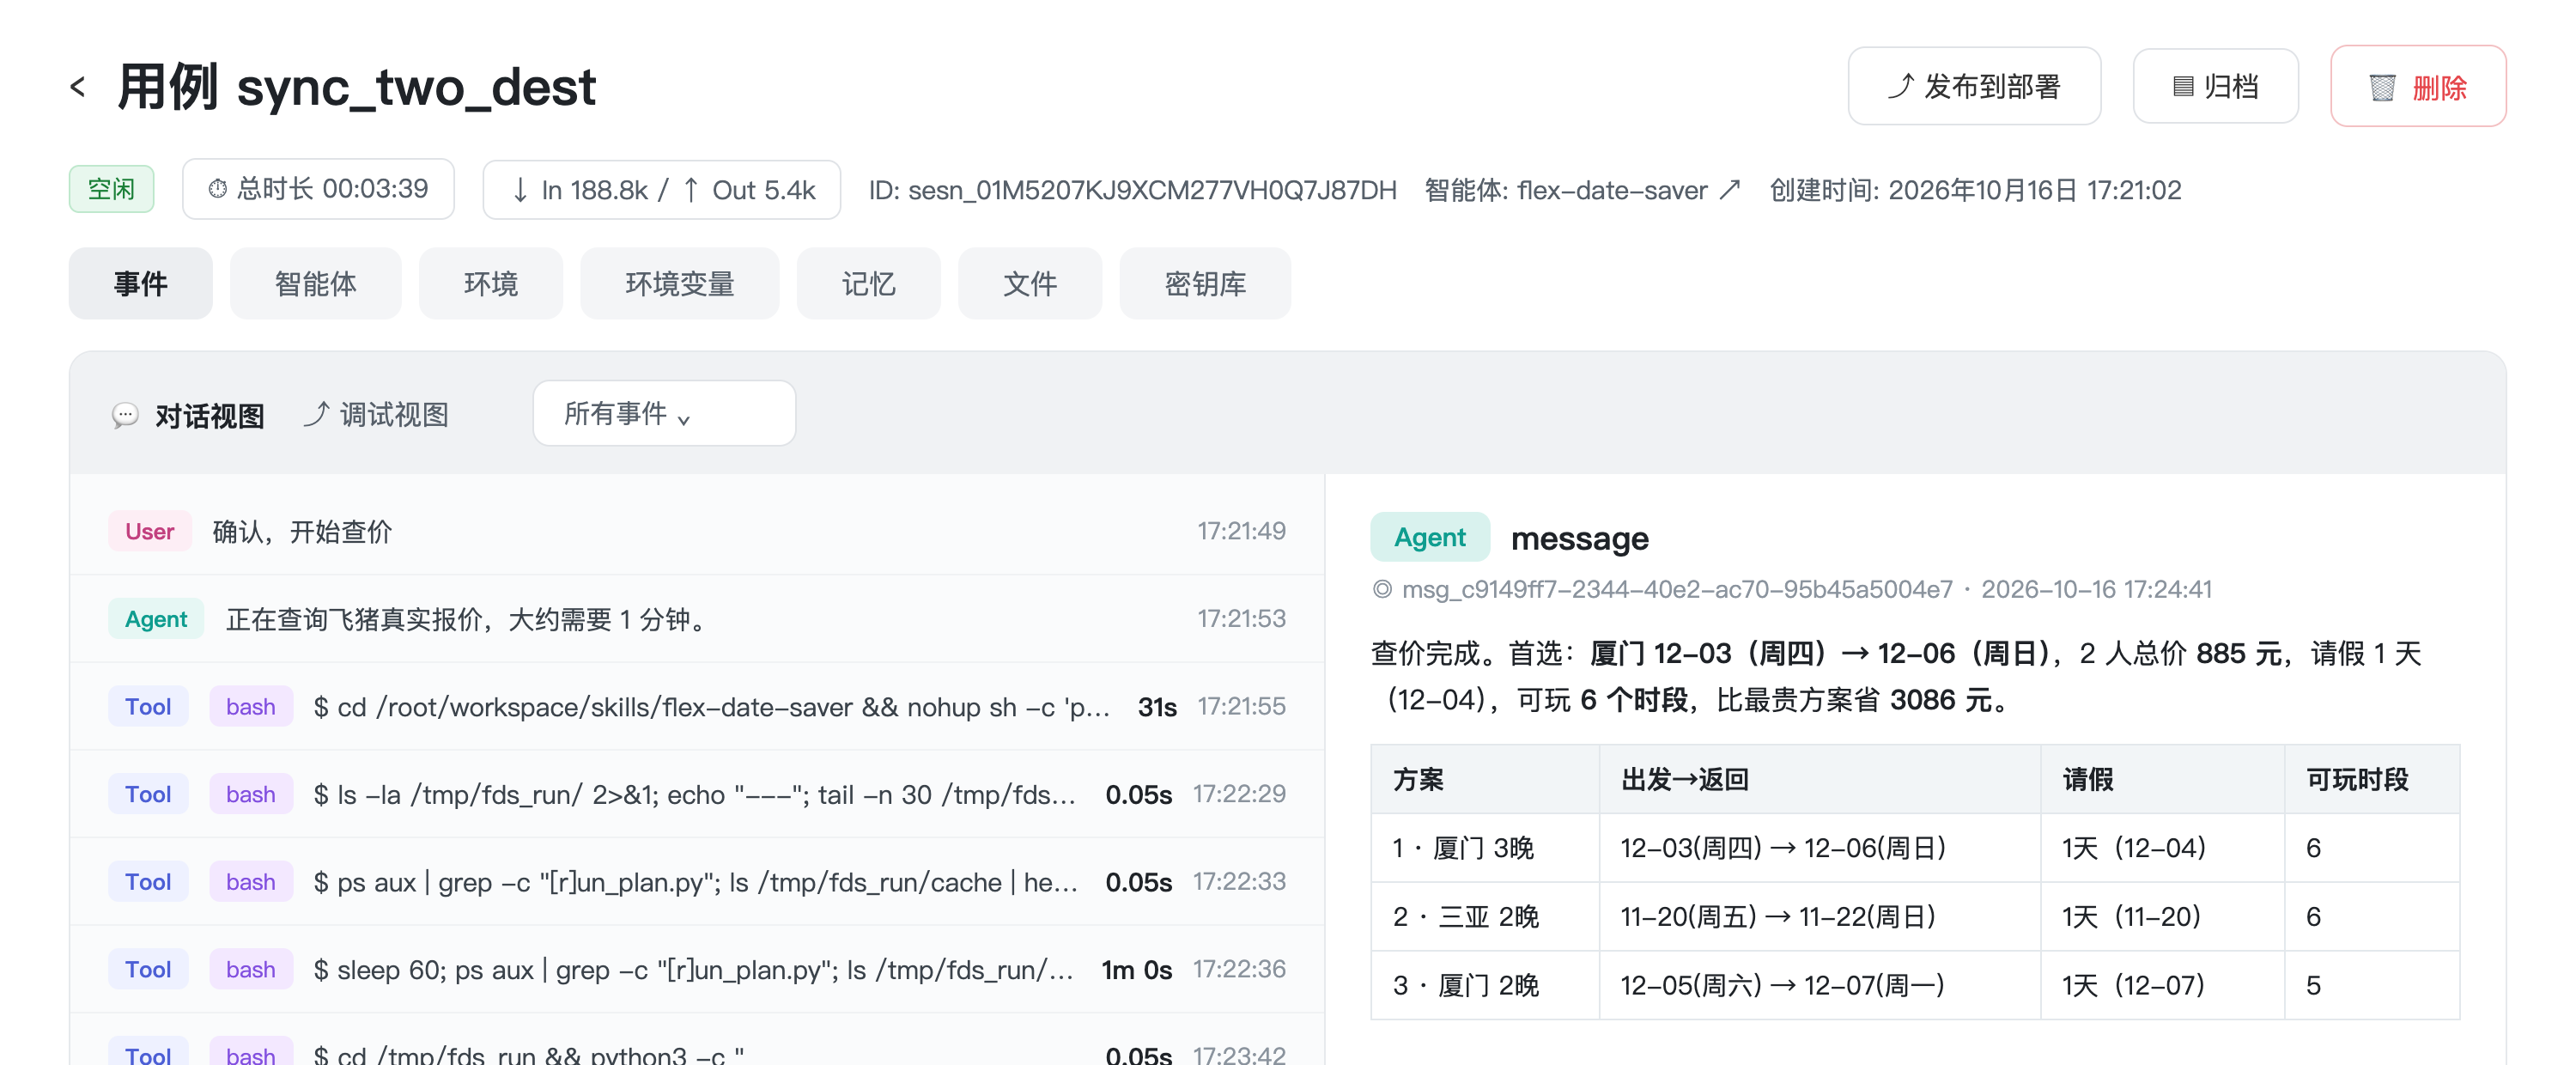Click the 发布到部署 publish button
2576x1065 pixels.
click(x=1973, y=87)
